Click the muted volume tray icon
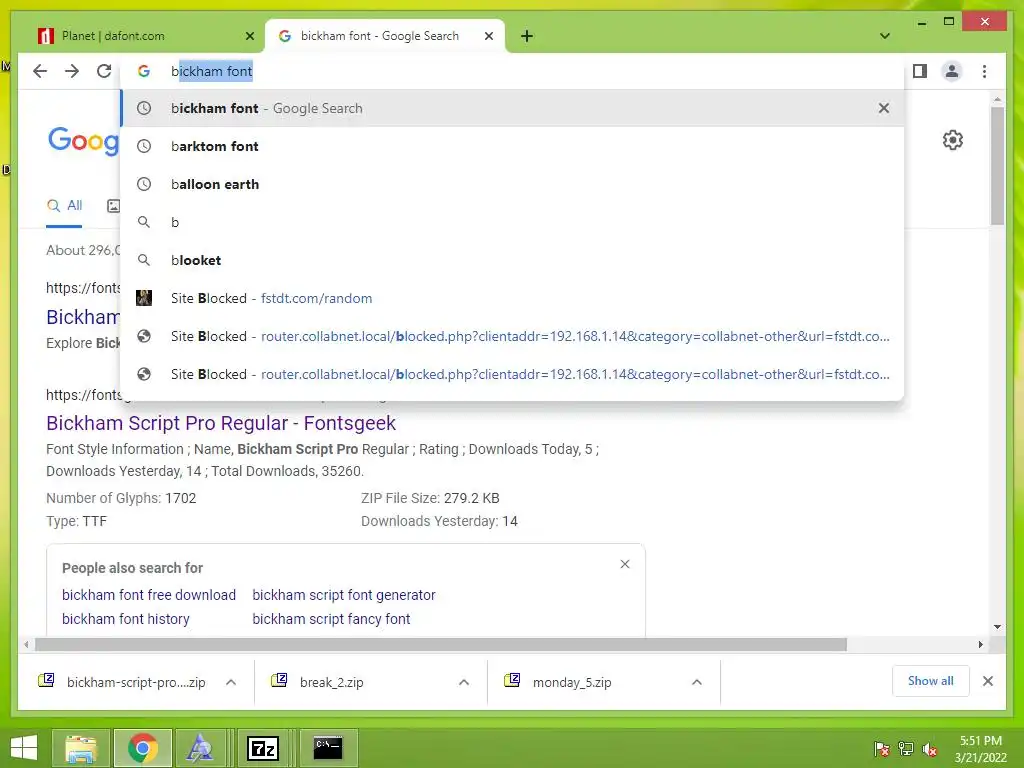 [930, 749]
